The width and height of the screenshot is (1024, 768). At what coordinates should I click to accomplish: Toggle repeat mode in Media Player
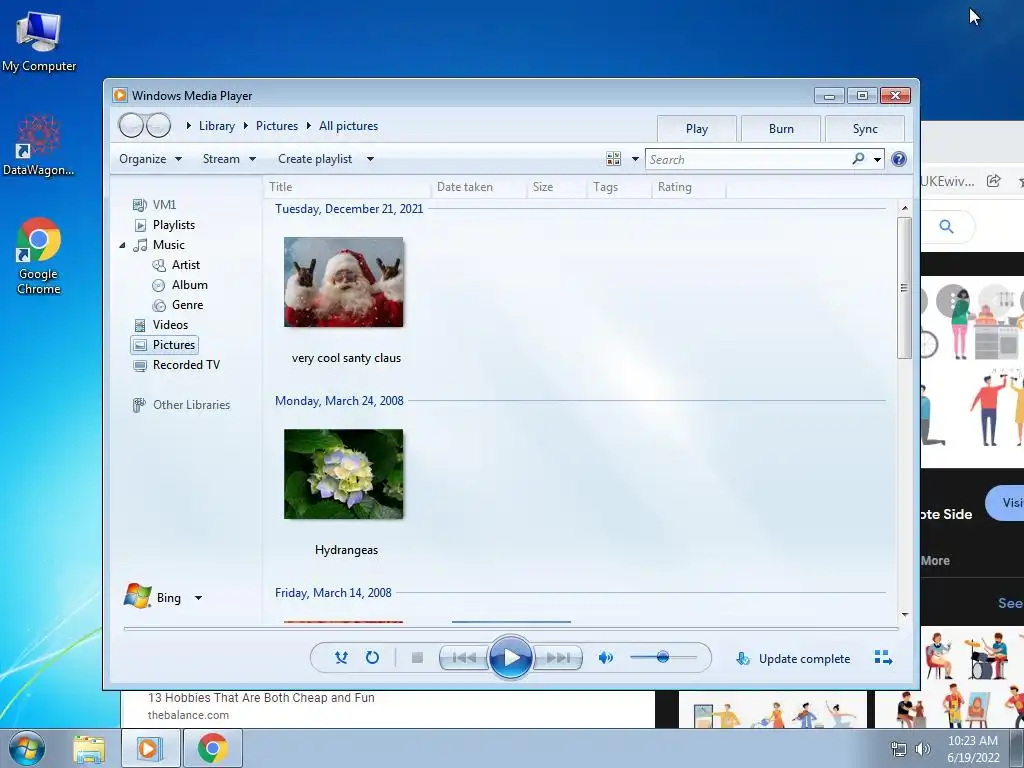372,658
